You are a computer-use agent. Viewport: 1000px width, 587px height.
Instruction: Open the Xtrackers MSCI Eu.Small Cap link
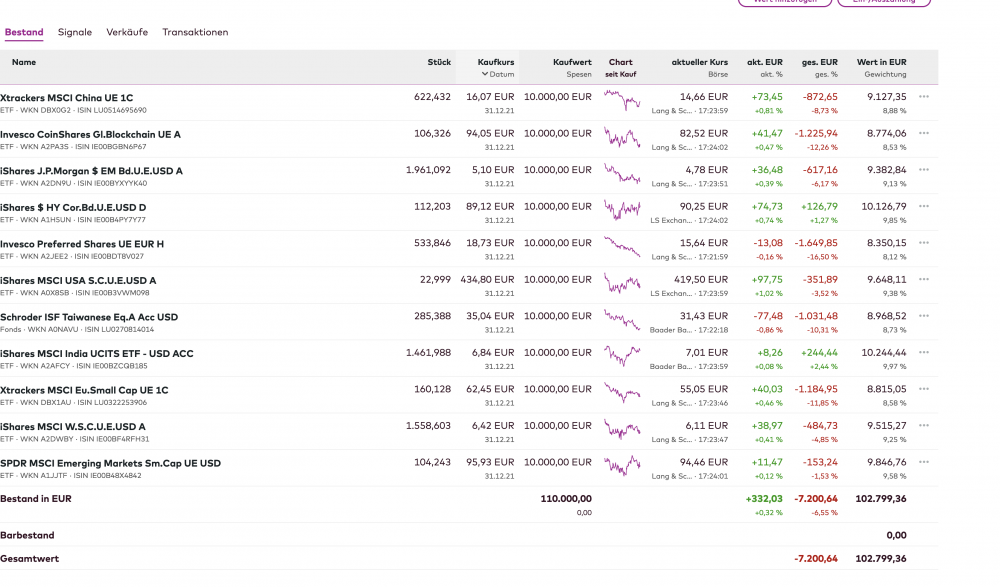pyautogui.click(x=84, y=390)
